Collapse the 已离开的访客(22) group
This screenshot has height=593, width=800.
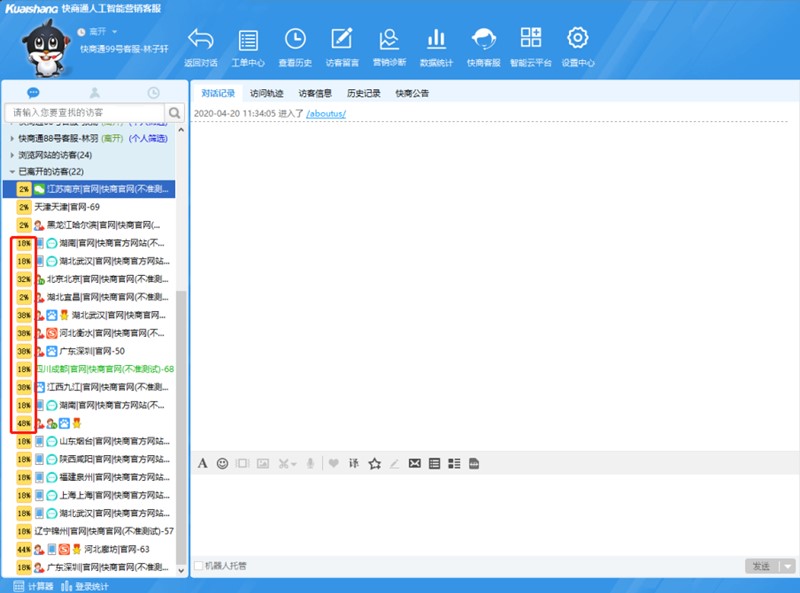click(50, 172)
